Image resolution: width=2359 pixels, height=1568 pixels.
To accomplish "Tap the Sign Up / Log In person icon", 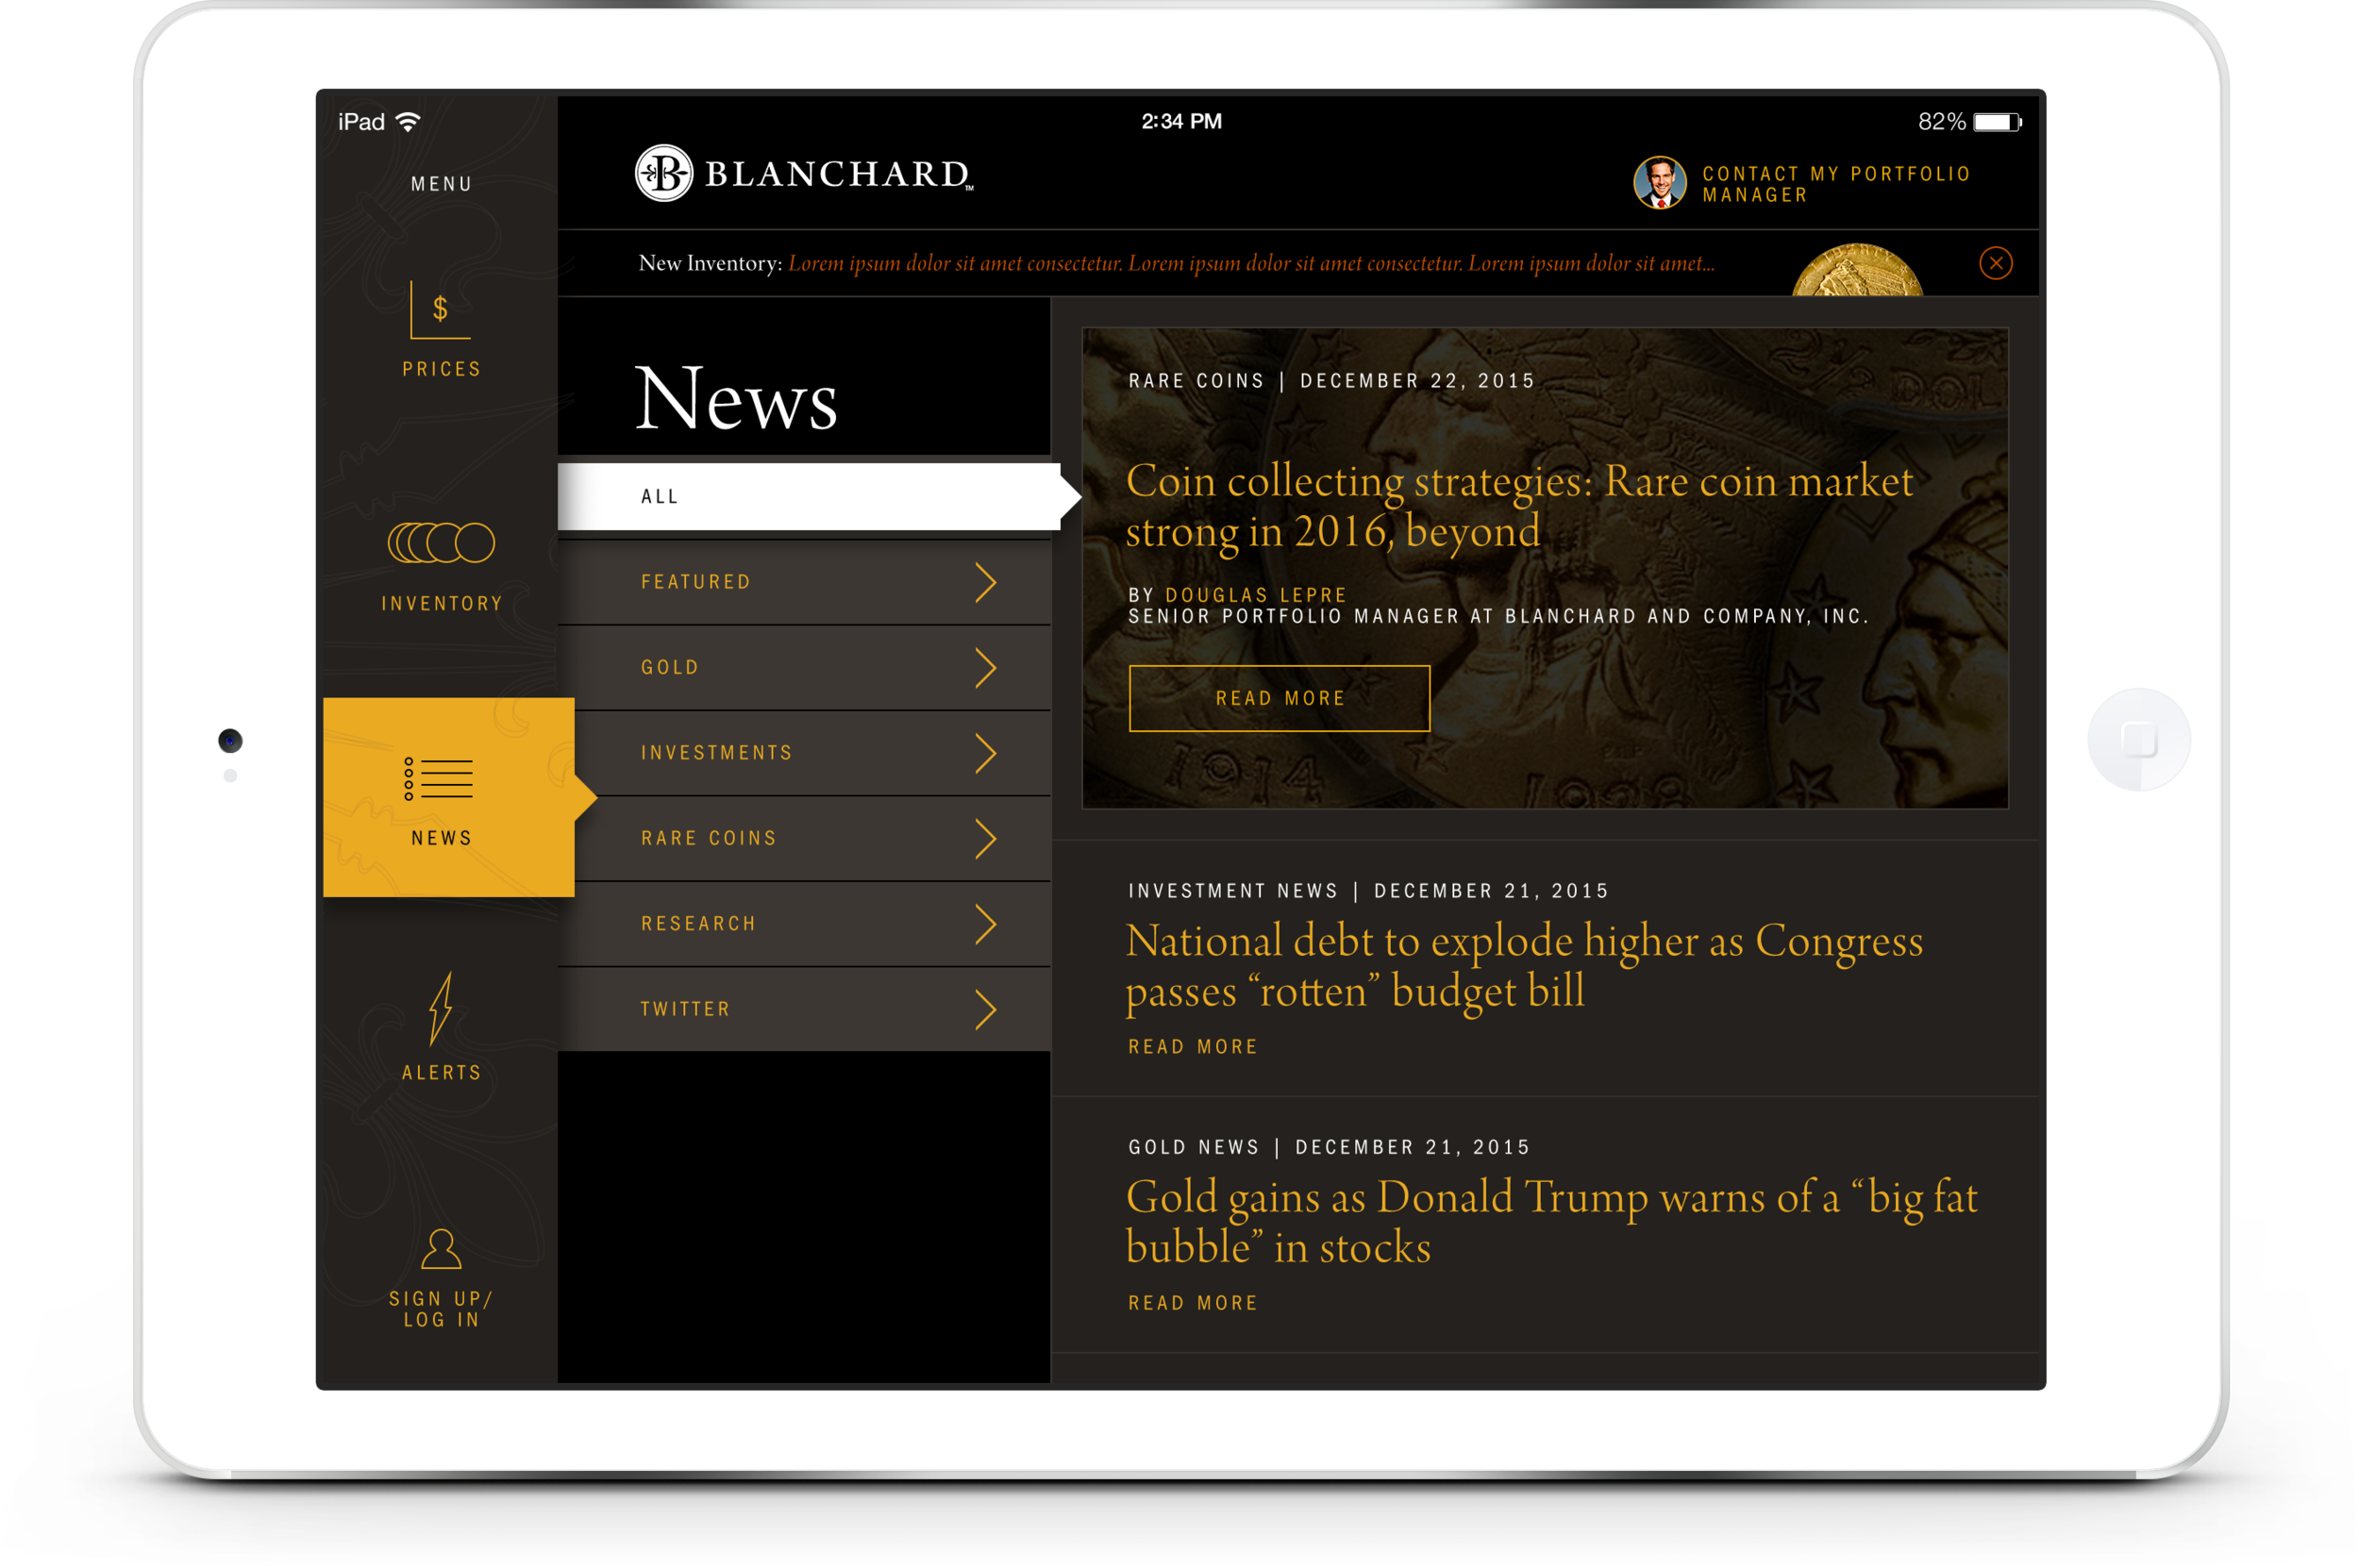I will tap(441, 1249).
